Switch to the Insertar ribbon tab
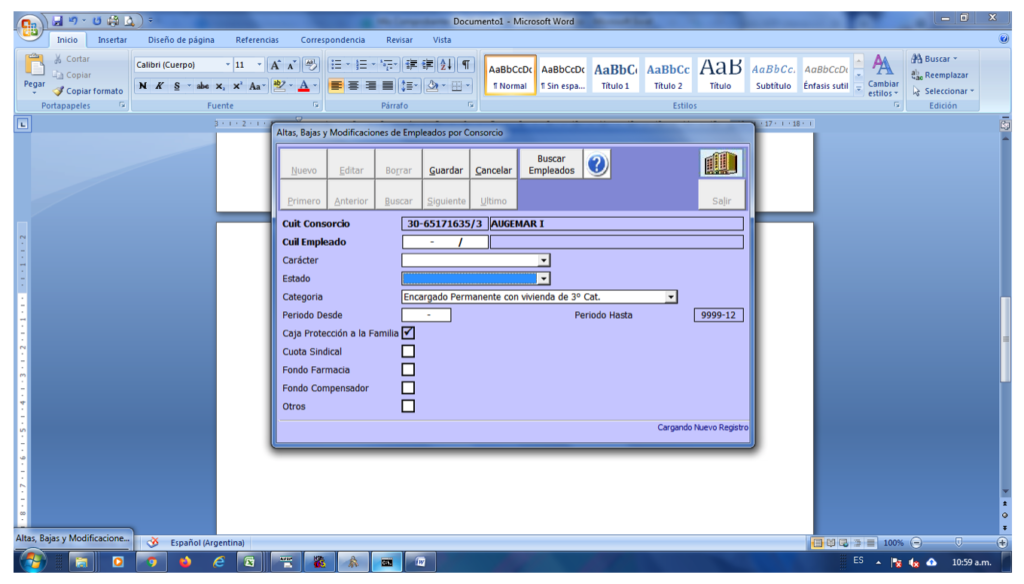Viewport: 1024px width, 584px height. click(x=112, y=40)
